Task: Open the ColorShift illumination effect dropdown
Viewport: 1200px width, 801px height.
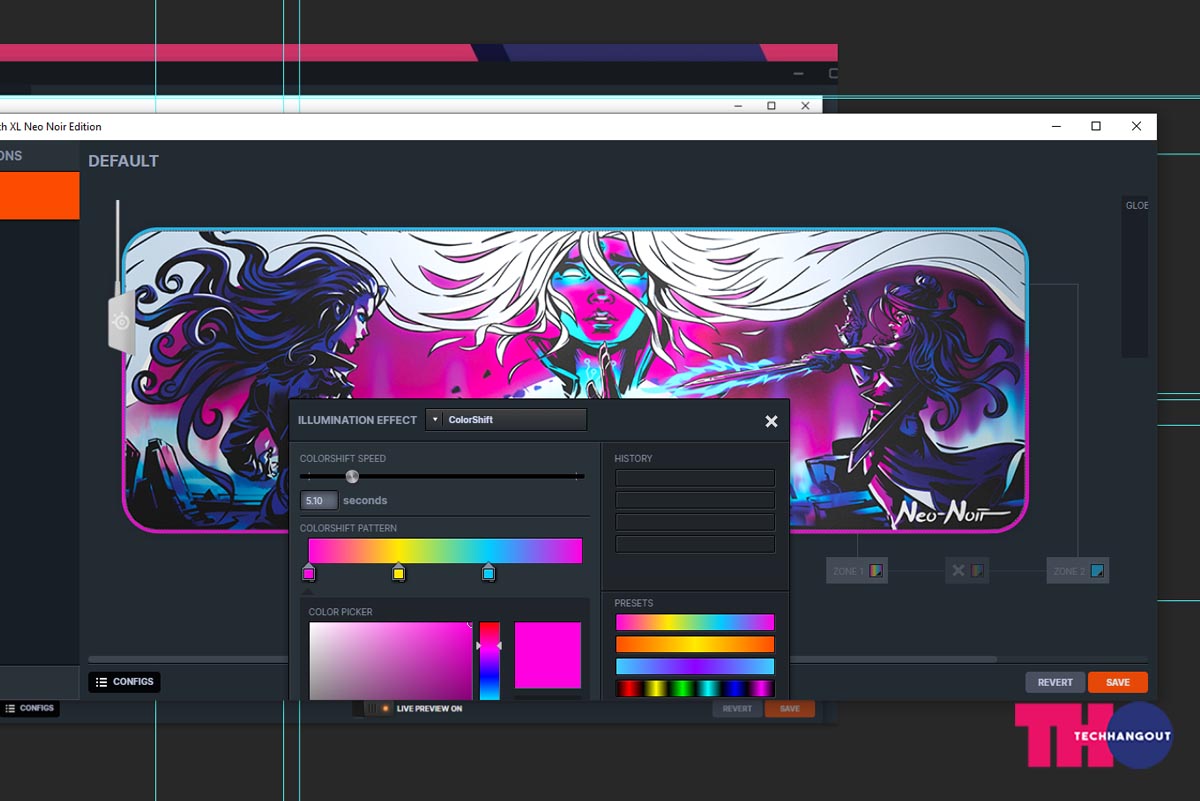Action: [x=506, y=420]
